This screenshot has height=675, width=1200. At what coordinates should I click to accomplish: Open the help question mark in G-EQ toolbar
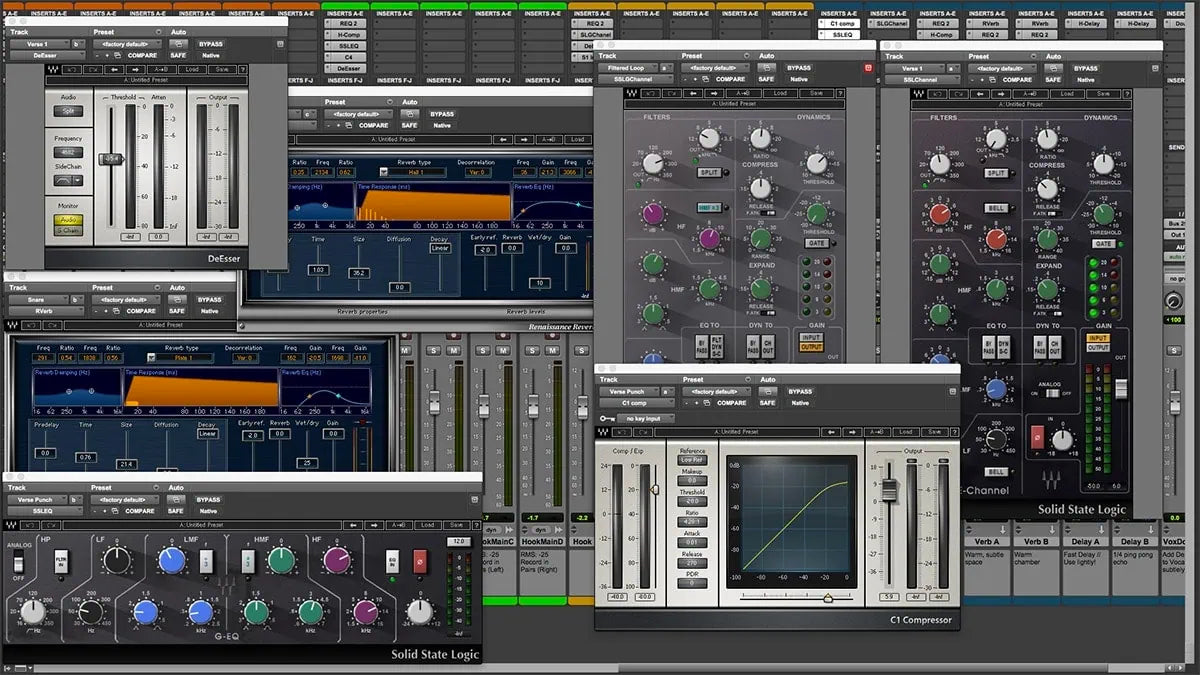pyautogui.click(x=475, y=525)
